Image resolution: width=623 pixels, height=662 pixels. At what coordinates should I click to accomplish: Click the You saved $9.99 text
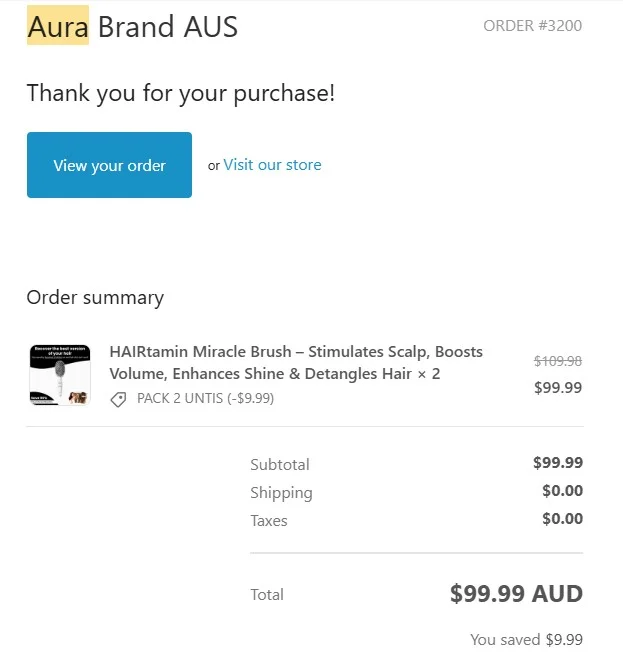pyautogui.click(x=526, y=640)
